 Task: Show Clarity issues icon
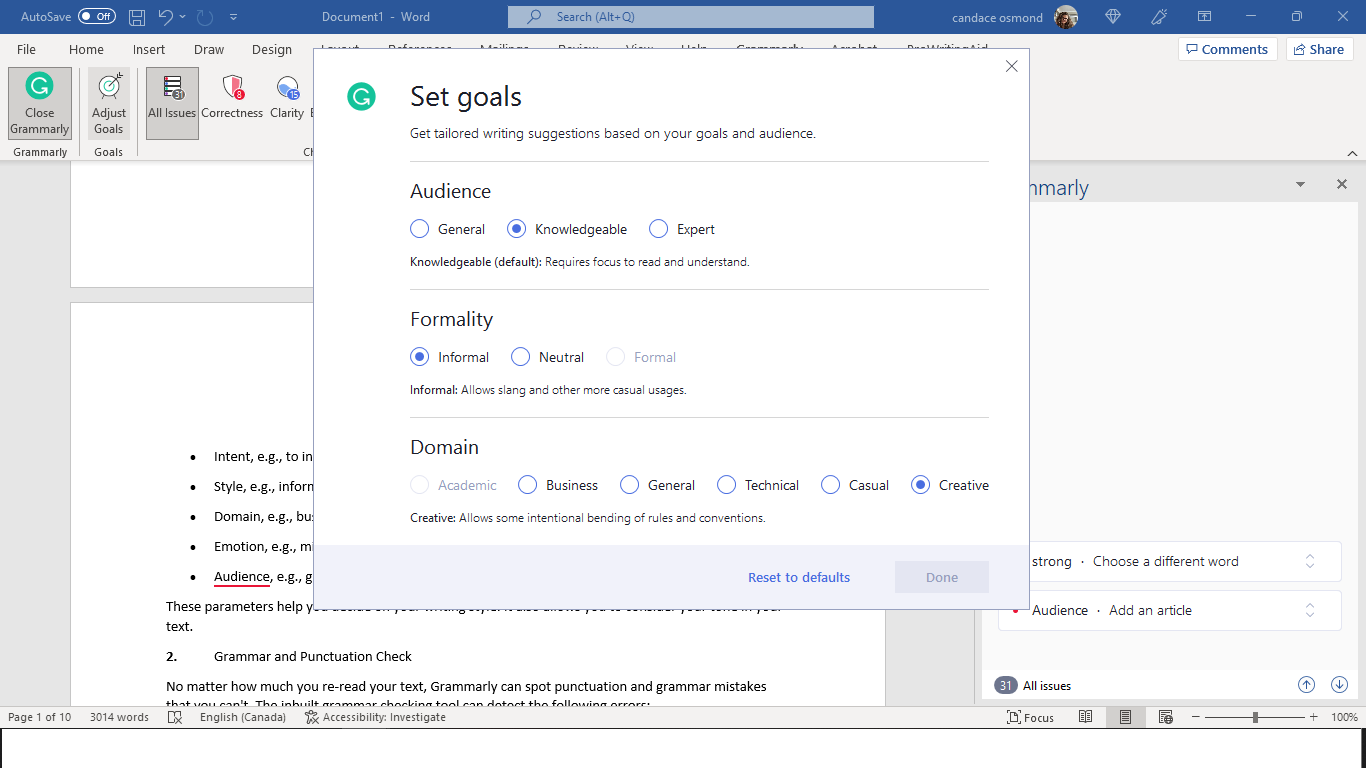pyautogui.click(x=287, y=96)
